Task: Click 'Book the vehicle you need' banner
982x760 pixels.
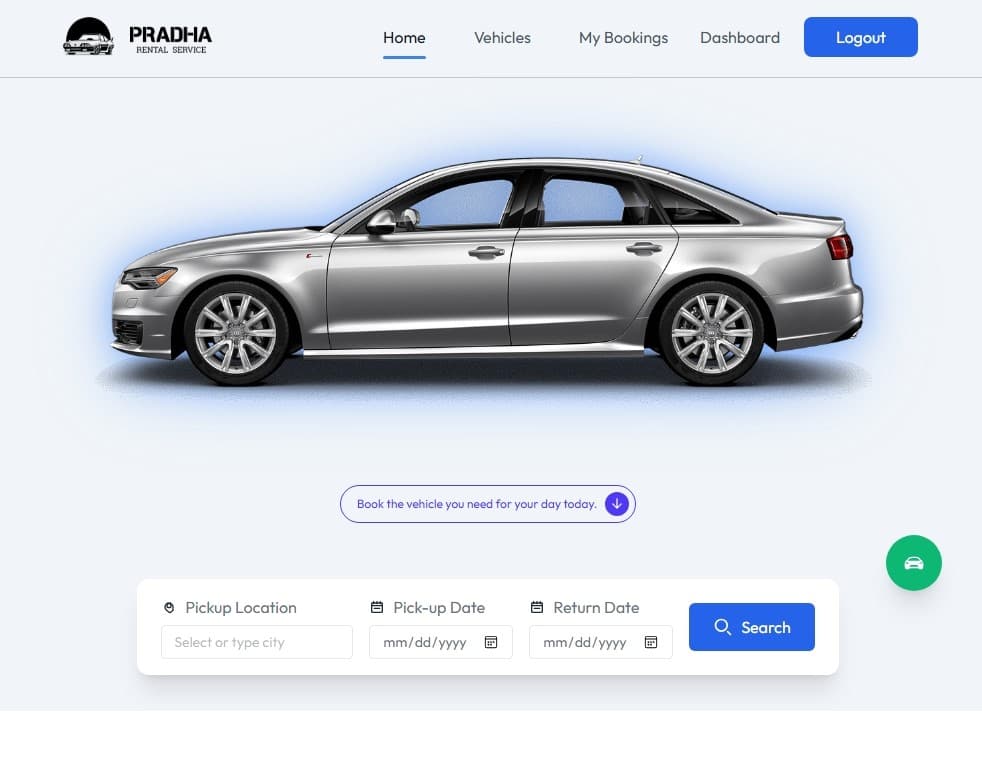Action: click(x=487, y=504)
